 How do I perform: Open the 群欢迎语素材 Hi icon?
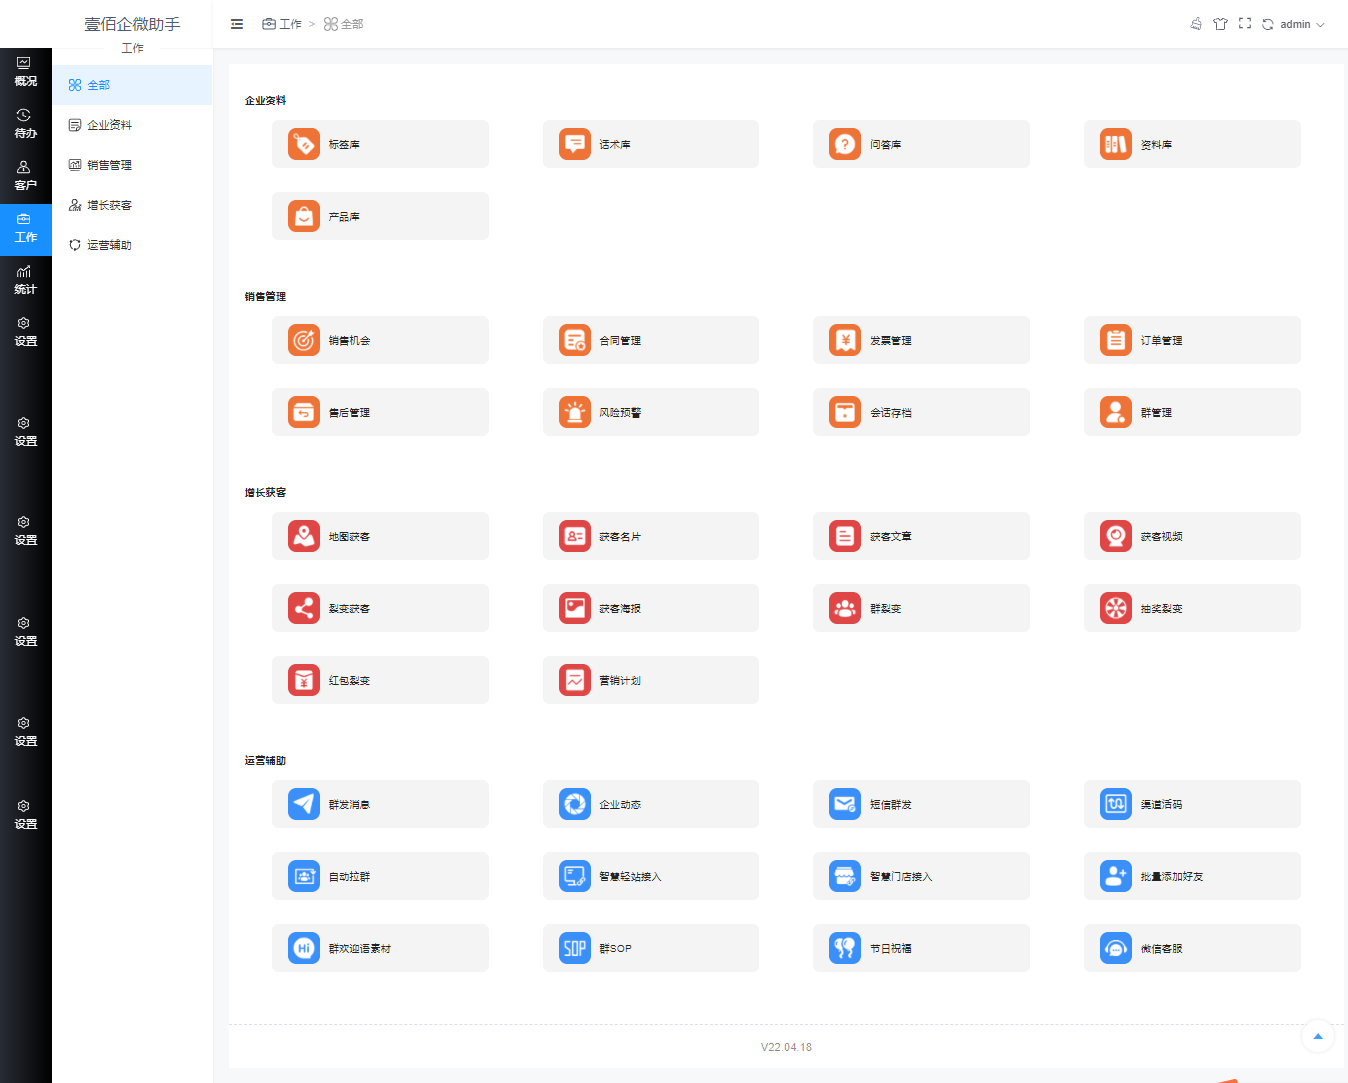pos(304,948)
